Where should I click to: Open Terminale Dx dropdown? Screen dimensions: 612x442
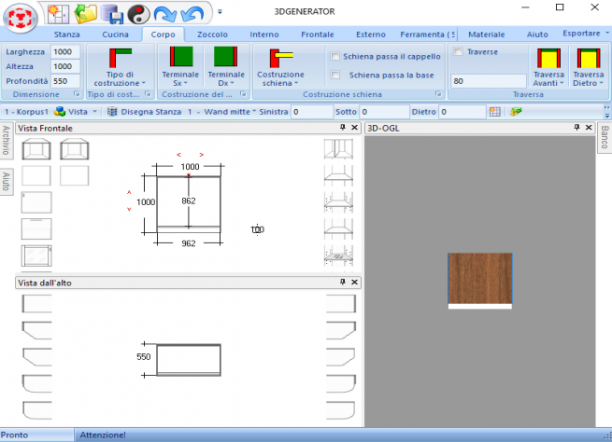(226, 66)
